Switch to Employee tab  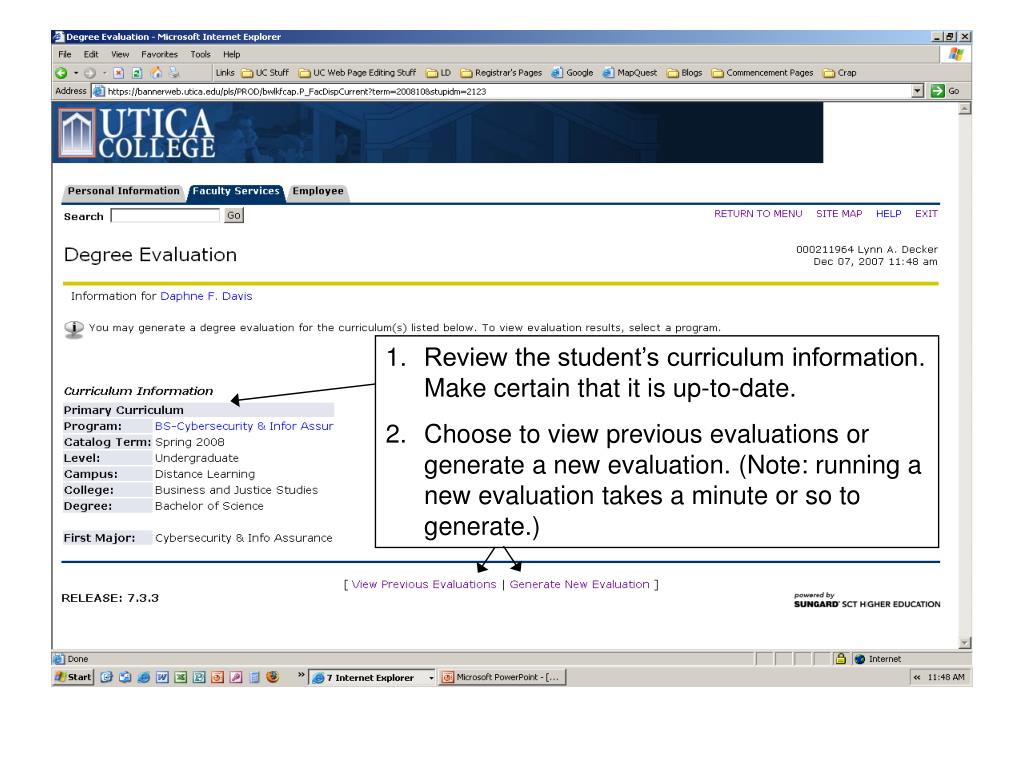(x=318, y=191)
